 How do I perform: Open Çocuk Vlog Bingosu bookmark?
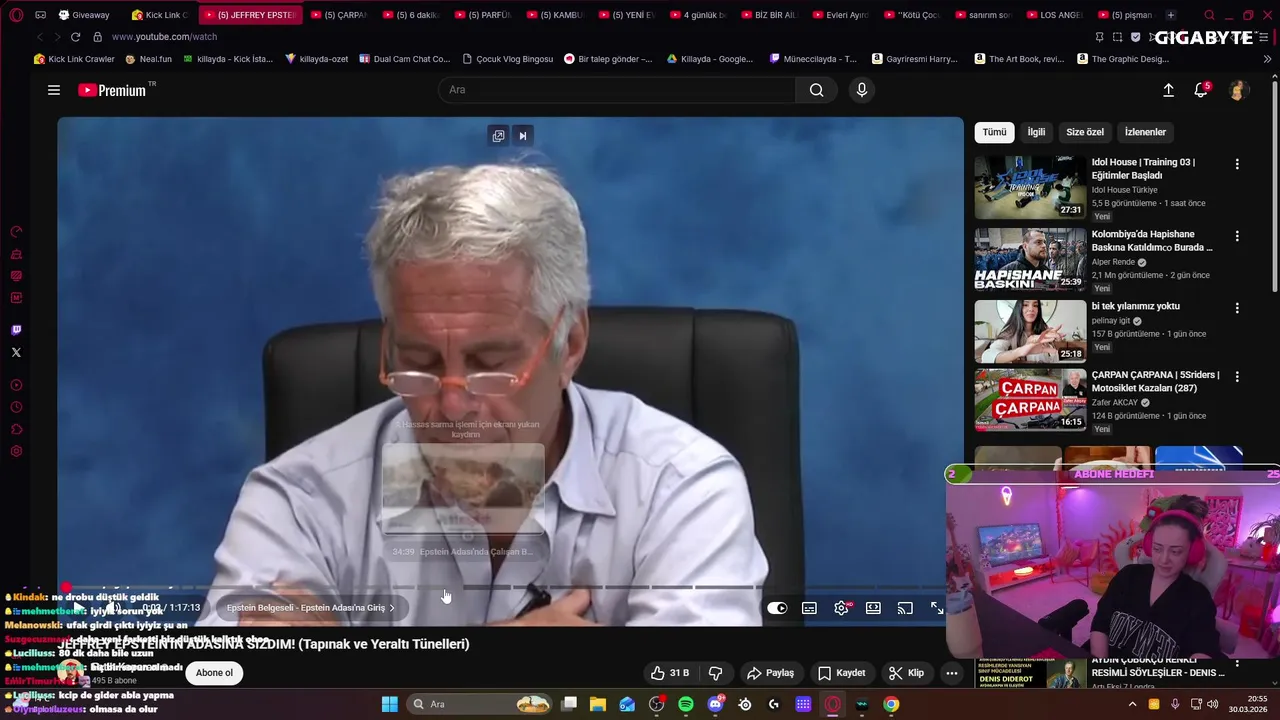(506, 59)
